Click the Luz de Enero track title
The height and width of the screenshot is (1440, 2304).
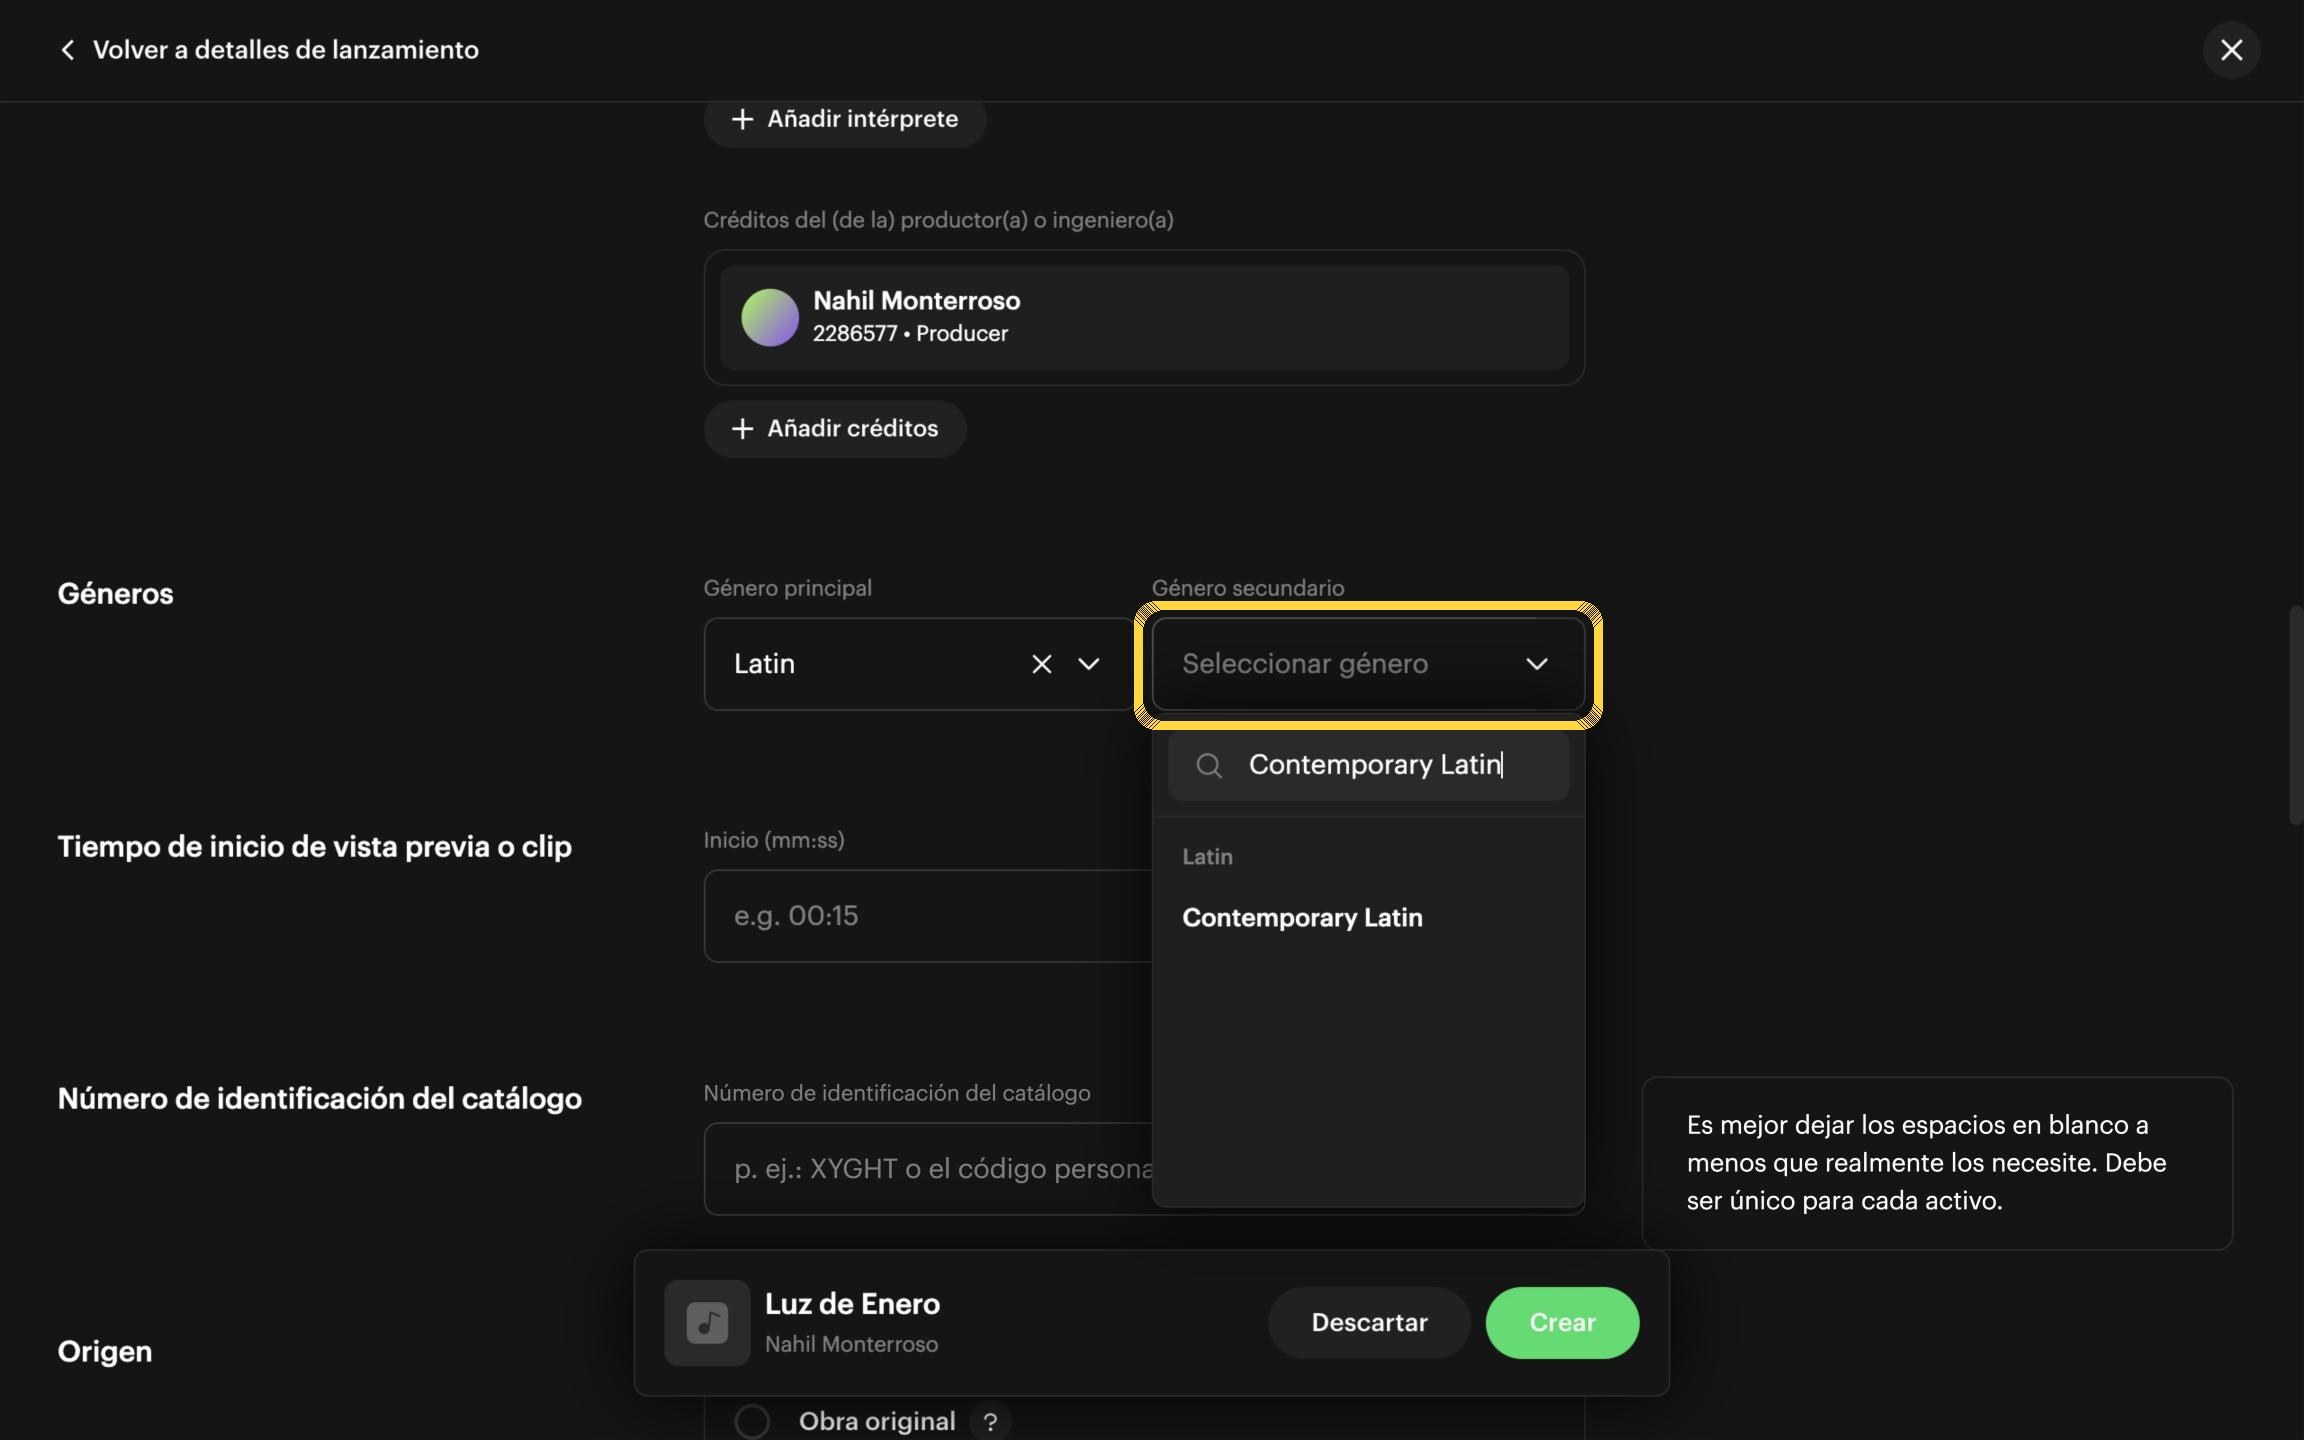852,1304
